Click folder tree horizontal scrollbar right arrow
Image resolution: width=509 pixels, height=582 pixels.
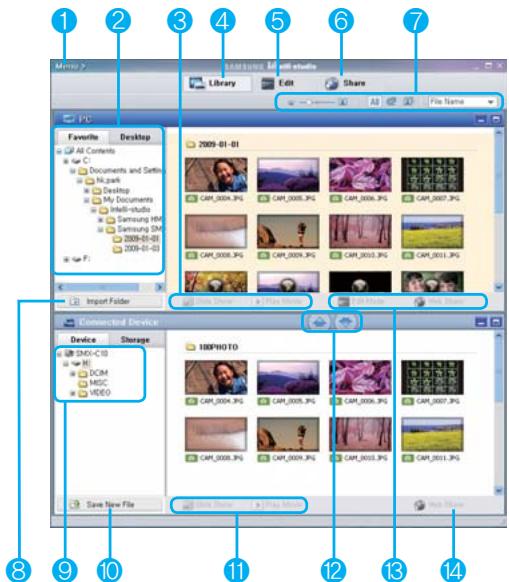(x=160, y=287)
